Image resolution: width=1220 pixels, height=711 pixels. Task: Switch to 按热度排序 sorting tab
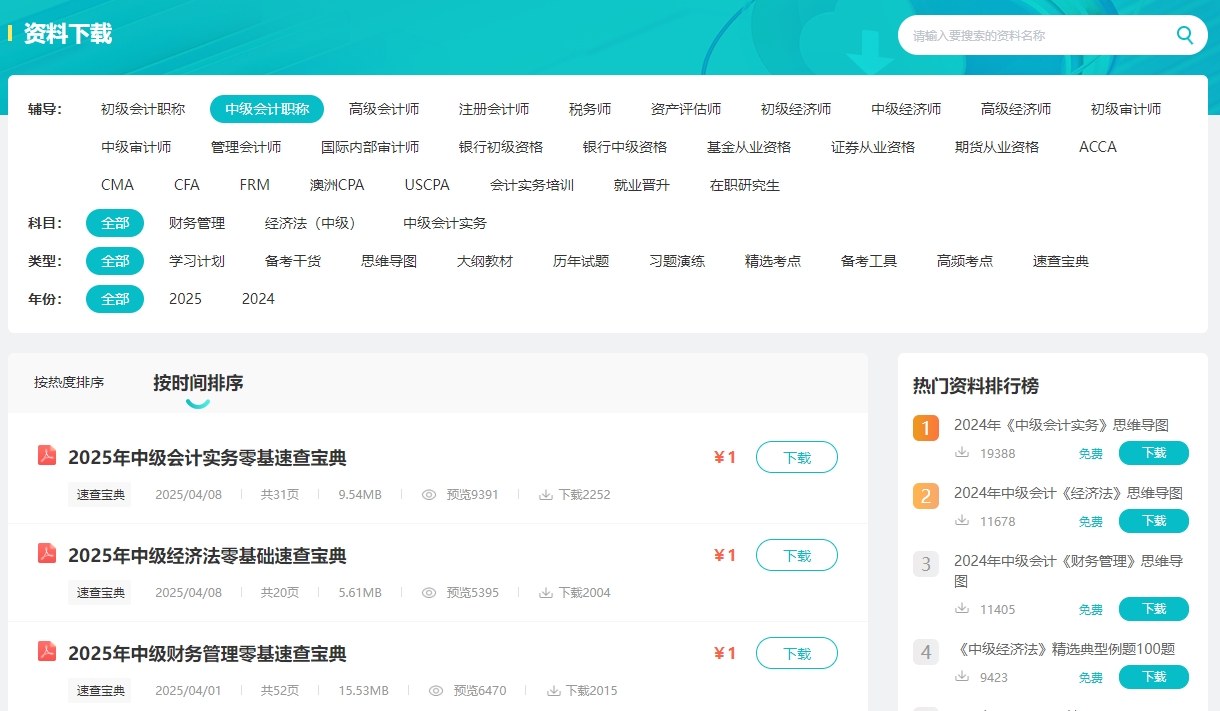click(x=69, y=383)
